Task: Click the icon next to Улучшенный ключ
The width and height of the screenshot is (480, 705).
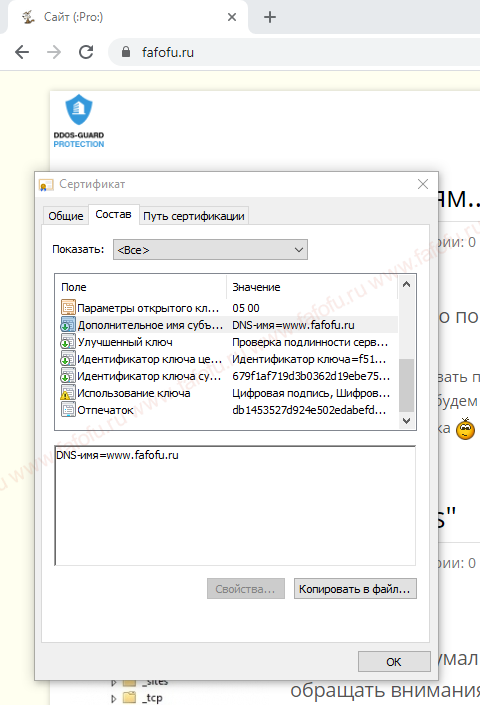Action: [68, 342]
